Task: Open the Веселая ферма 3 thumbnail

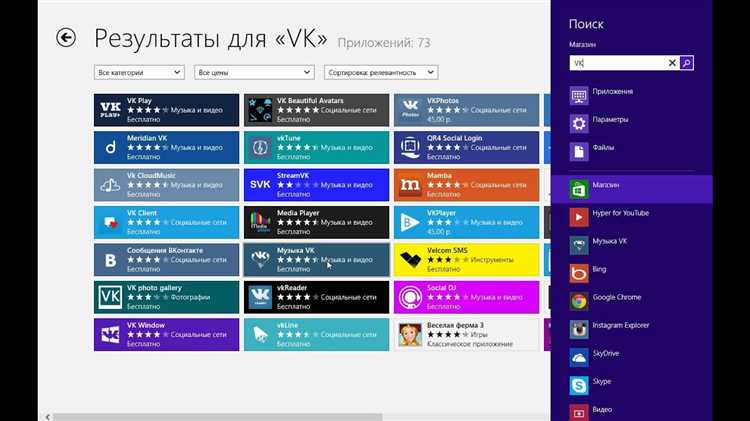Action: click(410, 334)
